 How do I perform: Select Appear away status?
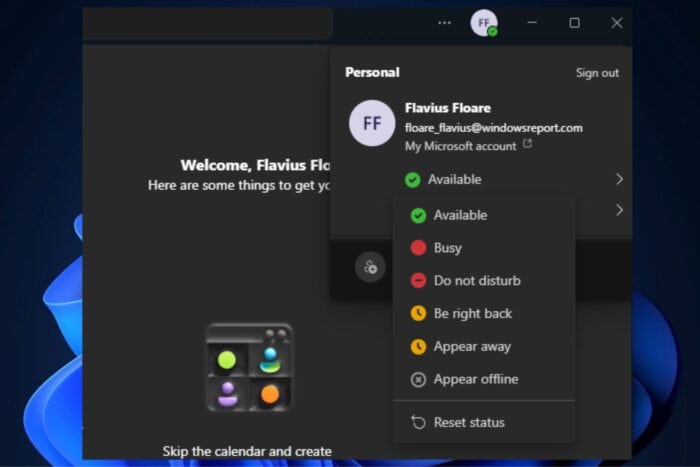coord(483,346)
